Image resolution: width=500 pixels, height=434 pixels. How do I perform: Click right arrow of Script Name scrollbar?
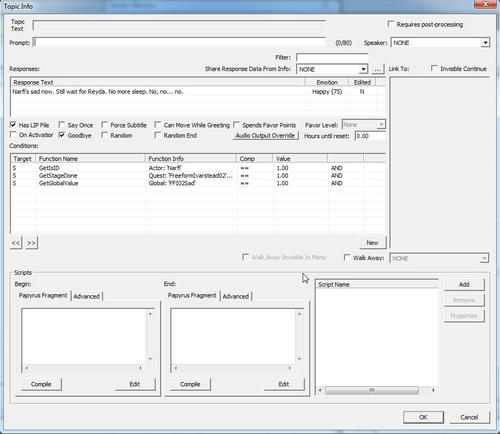coord(433,390)
